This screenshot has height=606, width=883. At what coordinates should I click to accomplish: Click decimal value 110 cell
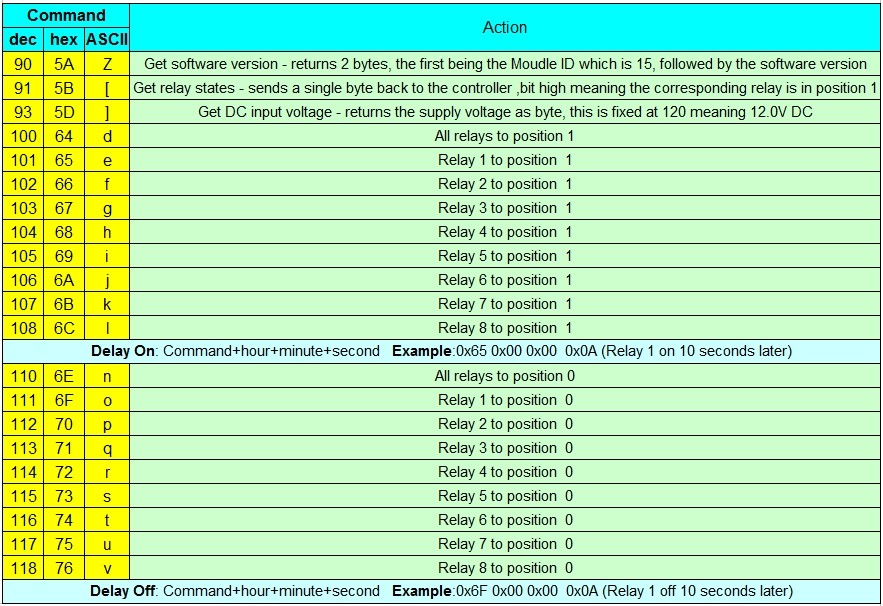click(23, 376)
